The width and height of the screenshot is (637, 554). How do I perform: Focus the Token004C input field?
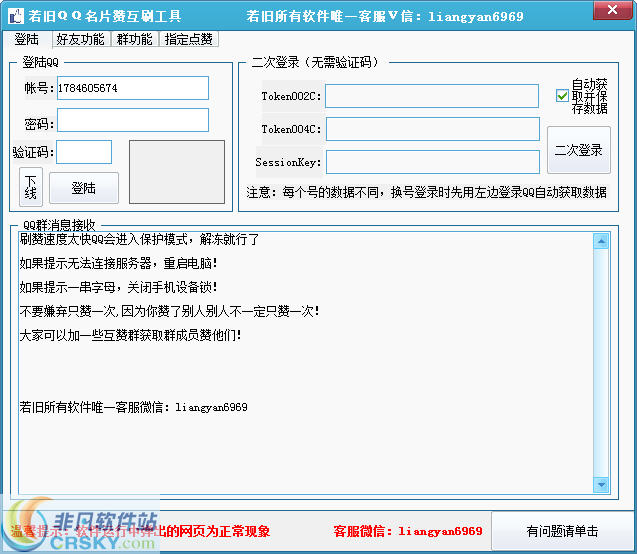click(x=433, y=129)
